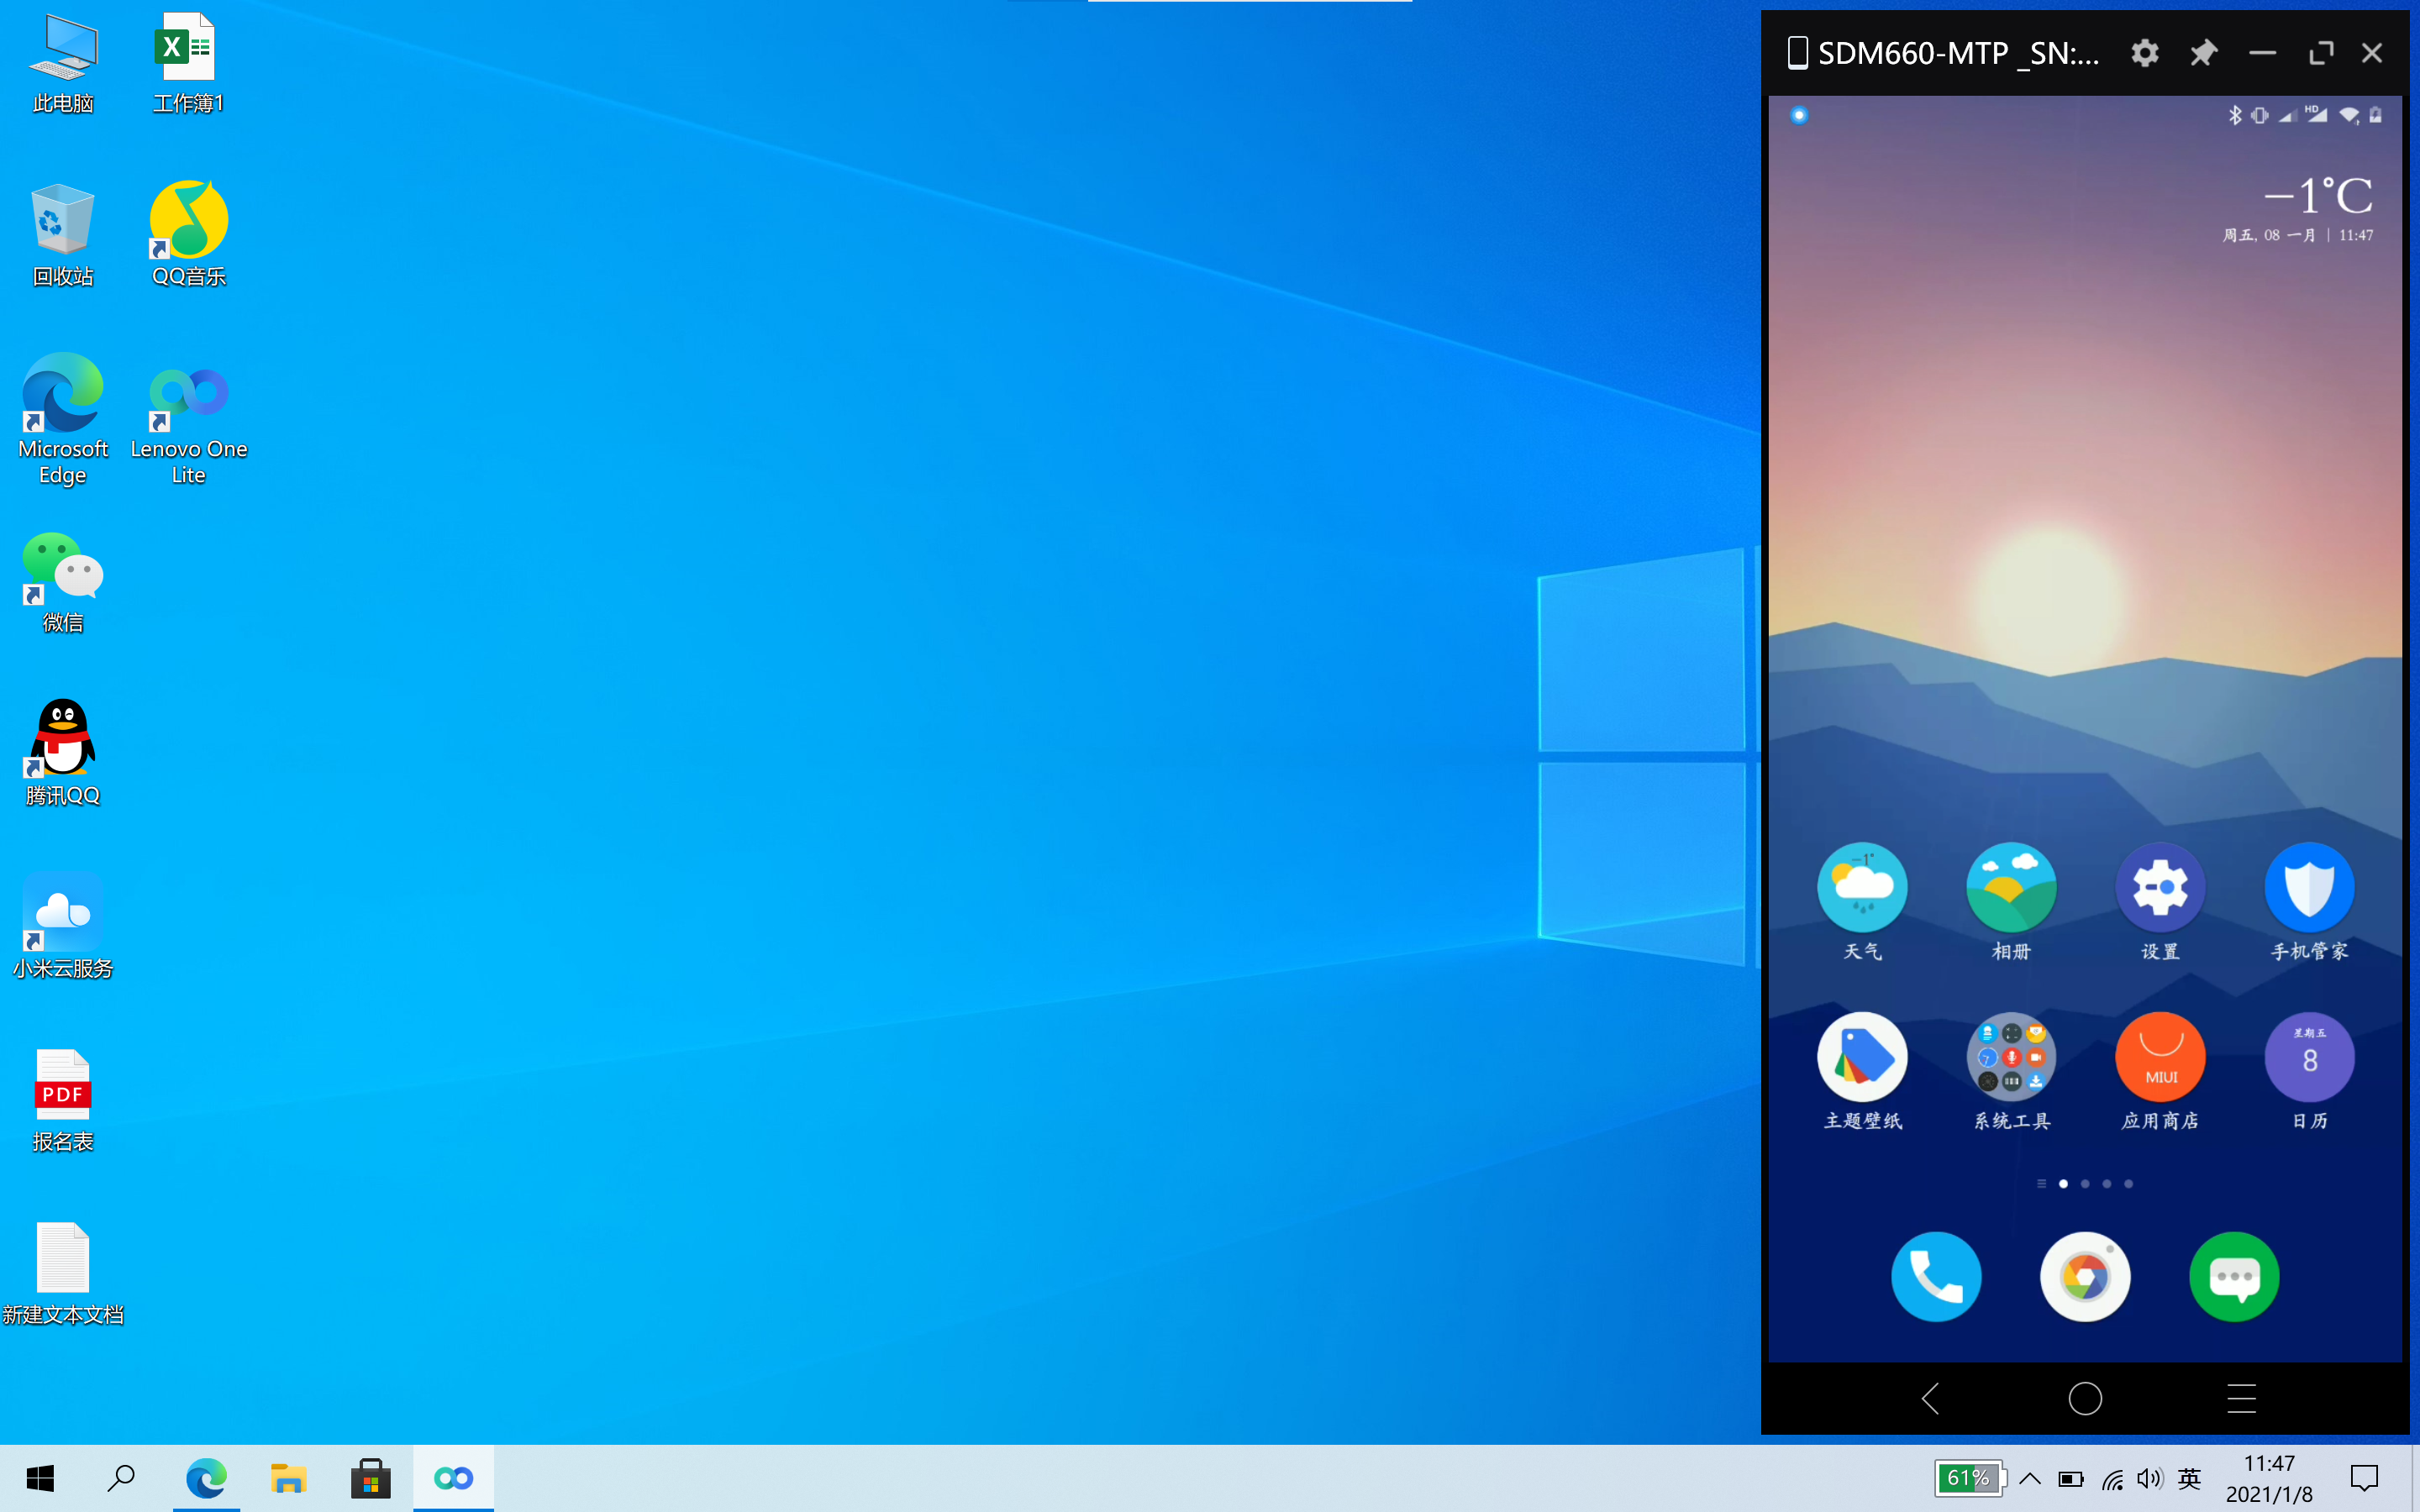Open the 手机管家 app on the phone
Image resolution: width=2420 pixels, height=1512 pixels.
coord(2309,903)
